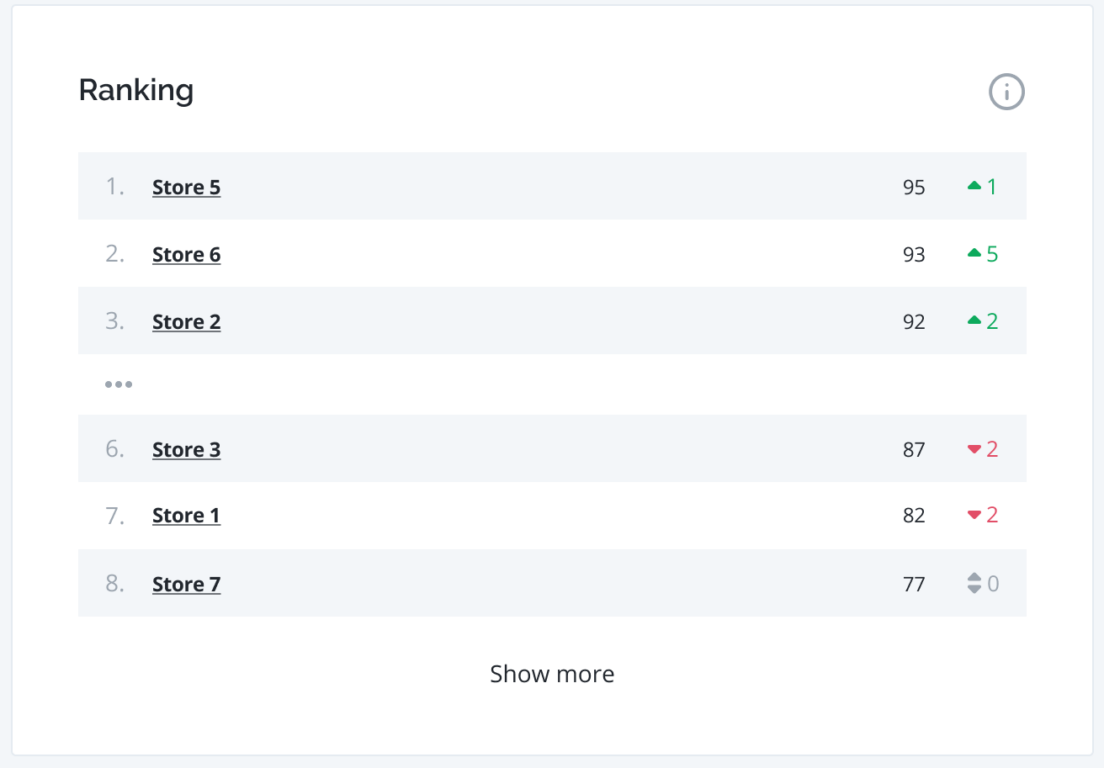Viewport: 1104px width, 768px height.
Task: Click green up arrow for Store 6
Action: (x=974, y=253)
